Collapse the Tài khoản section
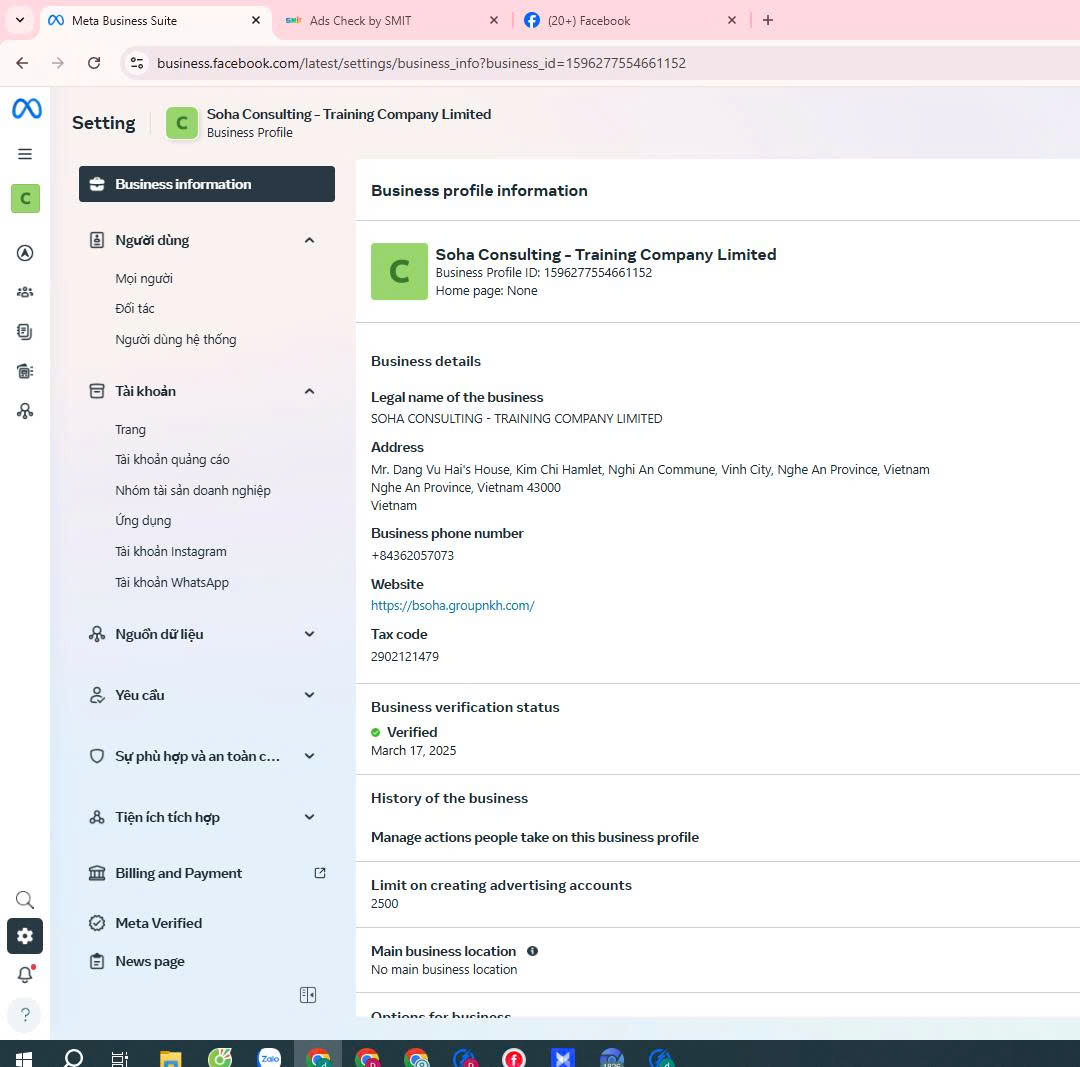This screenshot has height=1067, width=1080. point(309,391)
